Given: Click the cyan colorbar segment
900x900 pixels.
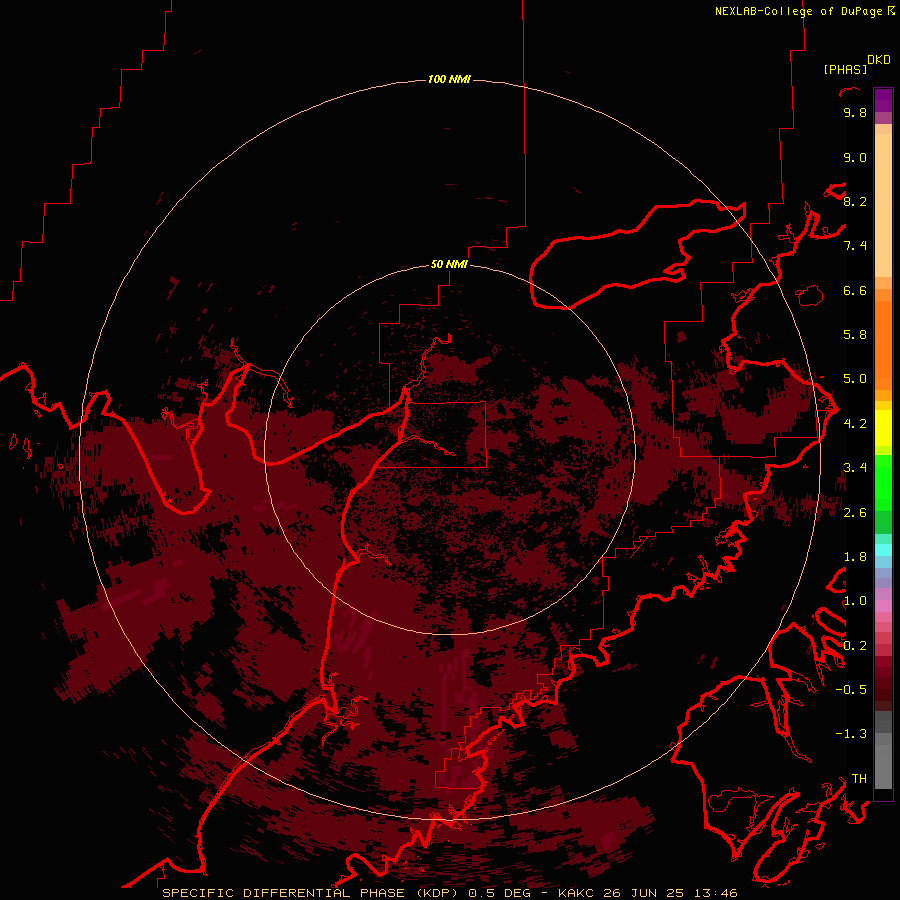Looking at the screenshot, I should click(883, 550).
